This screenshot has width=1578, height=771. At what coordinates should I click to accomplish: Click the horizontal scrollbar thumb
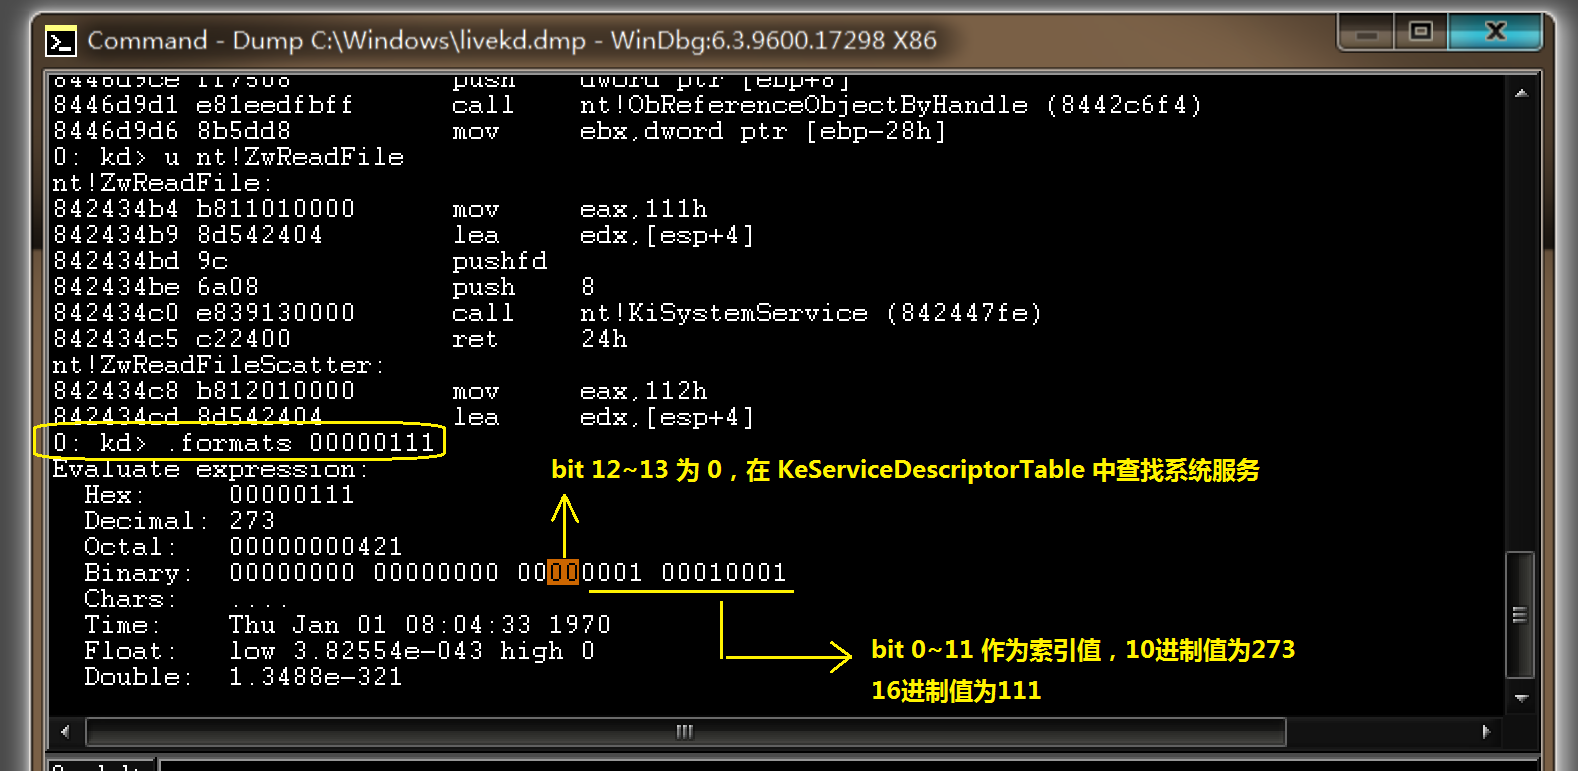pos(685,732)
